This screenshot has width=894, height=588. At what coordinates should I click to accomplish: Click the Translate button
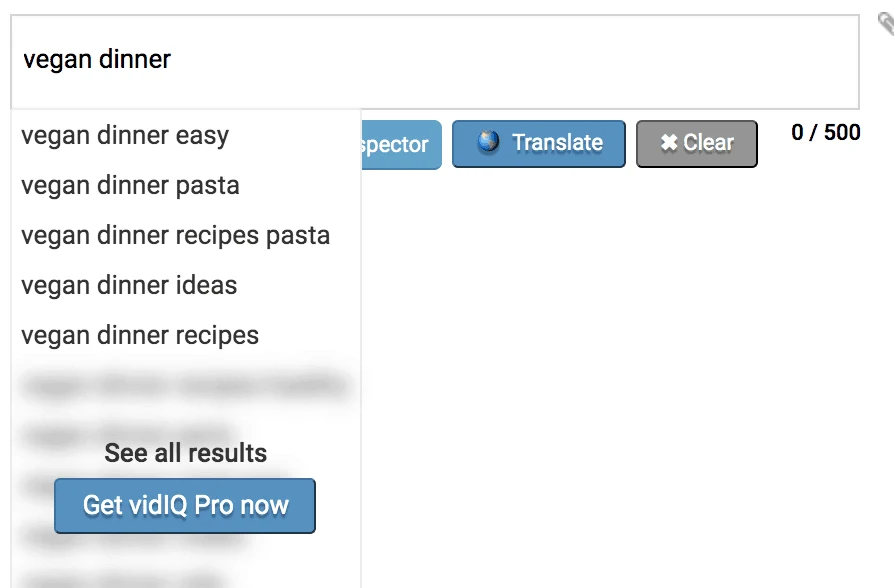pyautogui.click(x=538, y=143)
